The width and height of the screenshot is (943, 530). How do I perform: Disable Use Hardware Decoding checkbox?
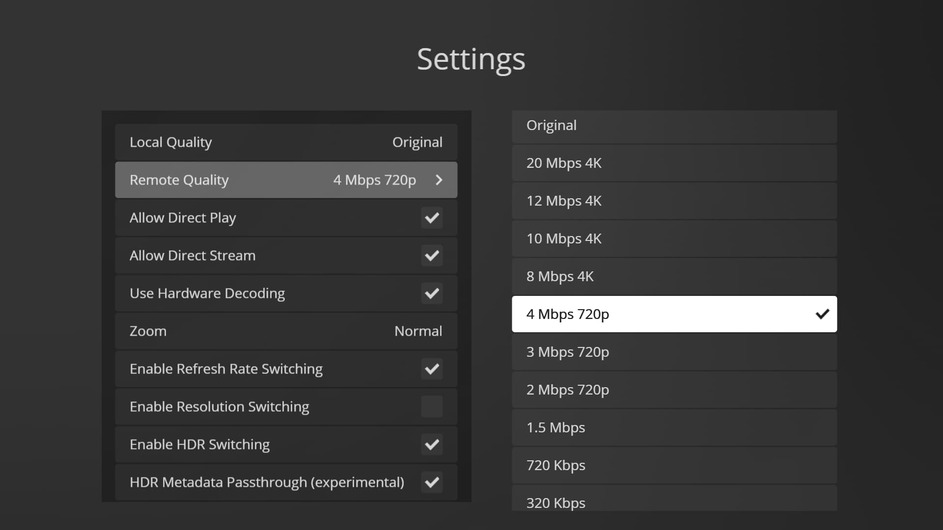click(x=431, y=294)
